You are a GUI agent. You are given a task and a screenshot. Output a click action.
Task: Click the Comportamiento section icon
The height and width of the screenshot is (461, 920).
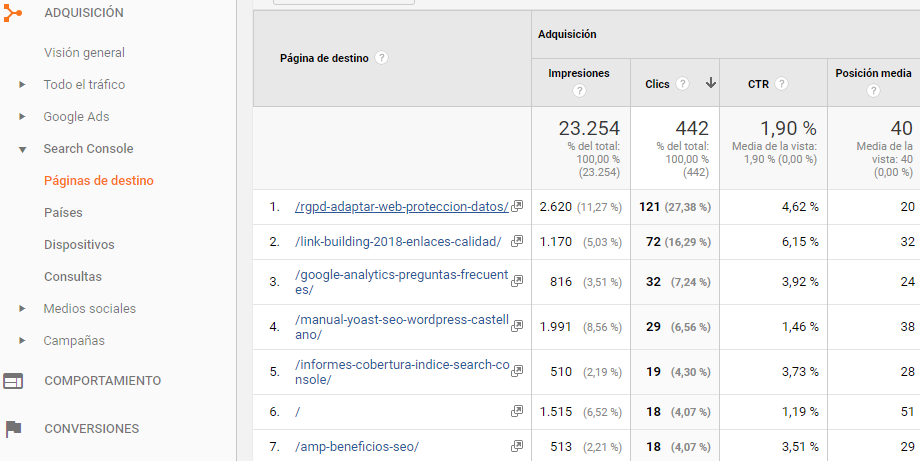point(12,381)
